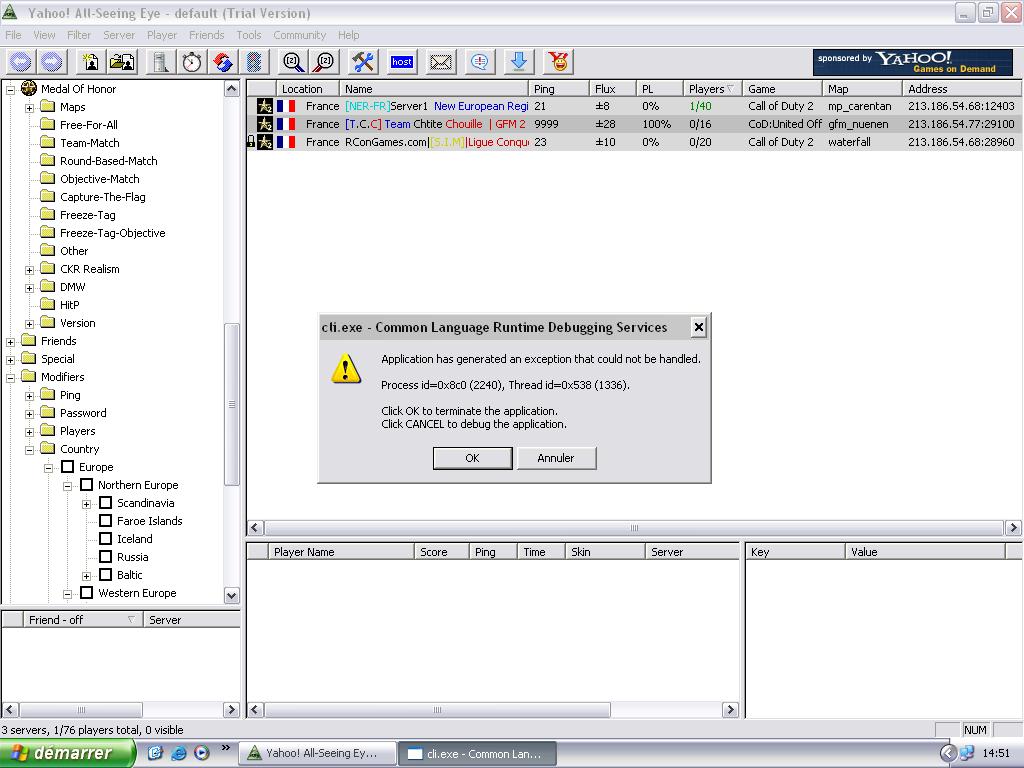The width and height of the screenshot is (1024, 768).
Task: Open the Tools menu
Action: tap(249, 35)
